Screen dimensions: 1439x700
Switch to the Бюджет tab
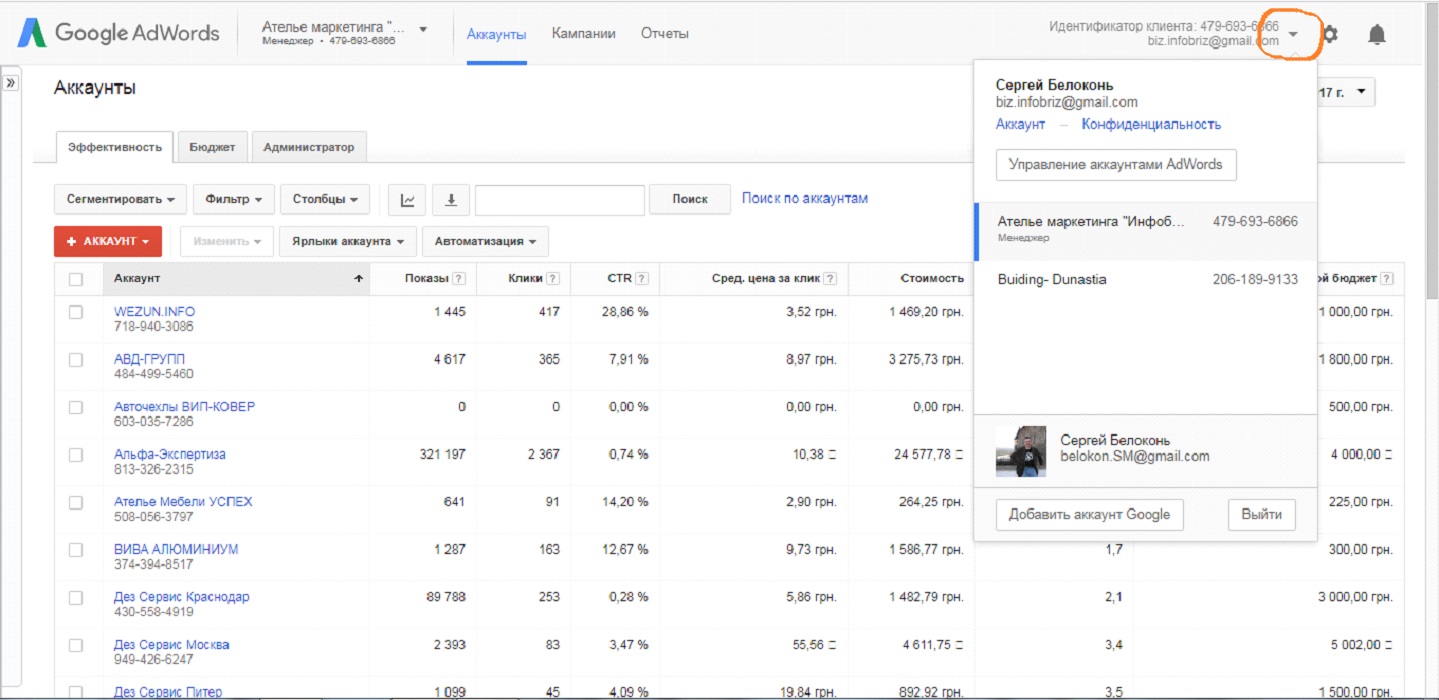(x=212, y=147)
